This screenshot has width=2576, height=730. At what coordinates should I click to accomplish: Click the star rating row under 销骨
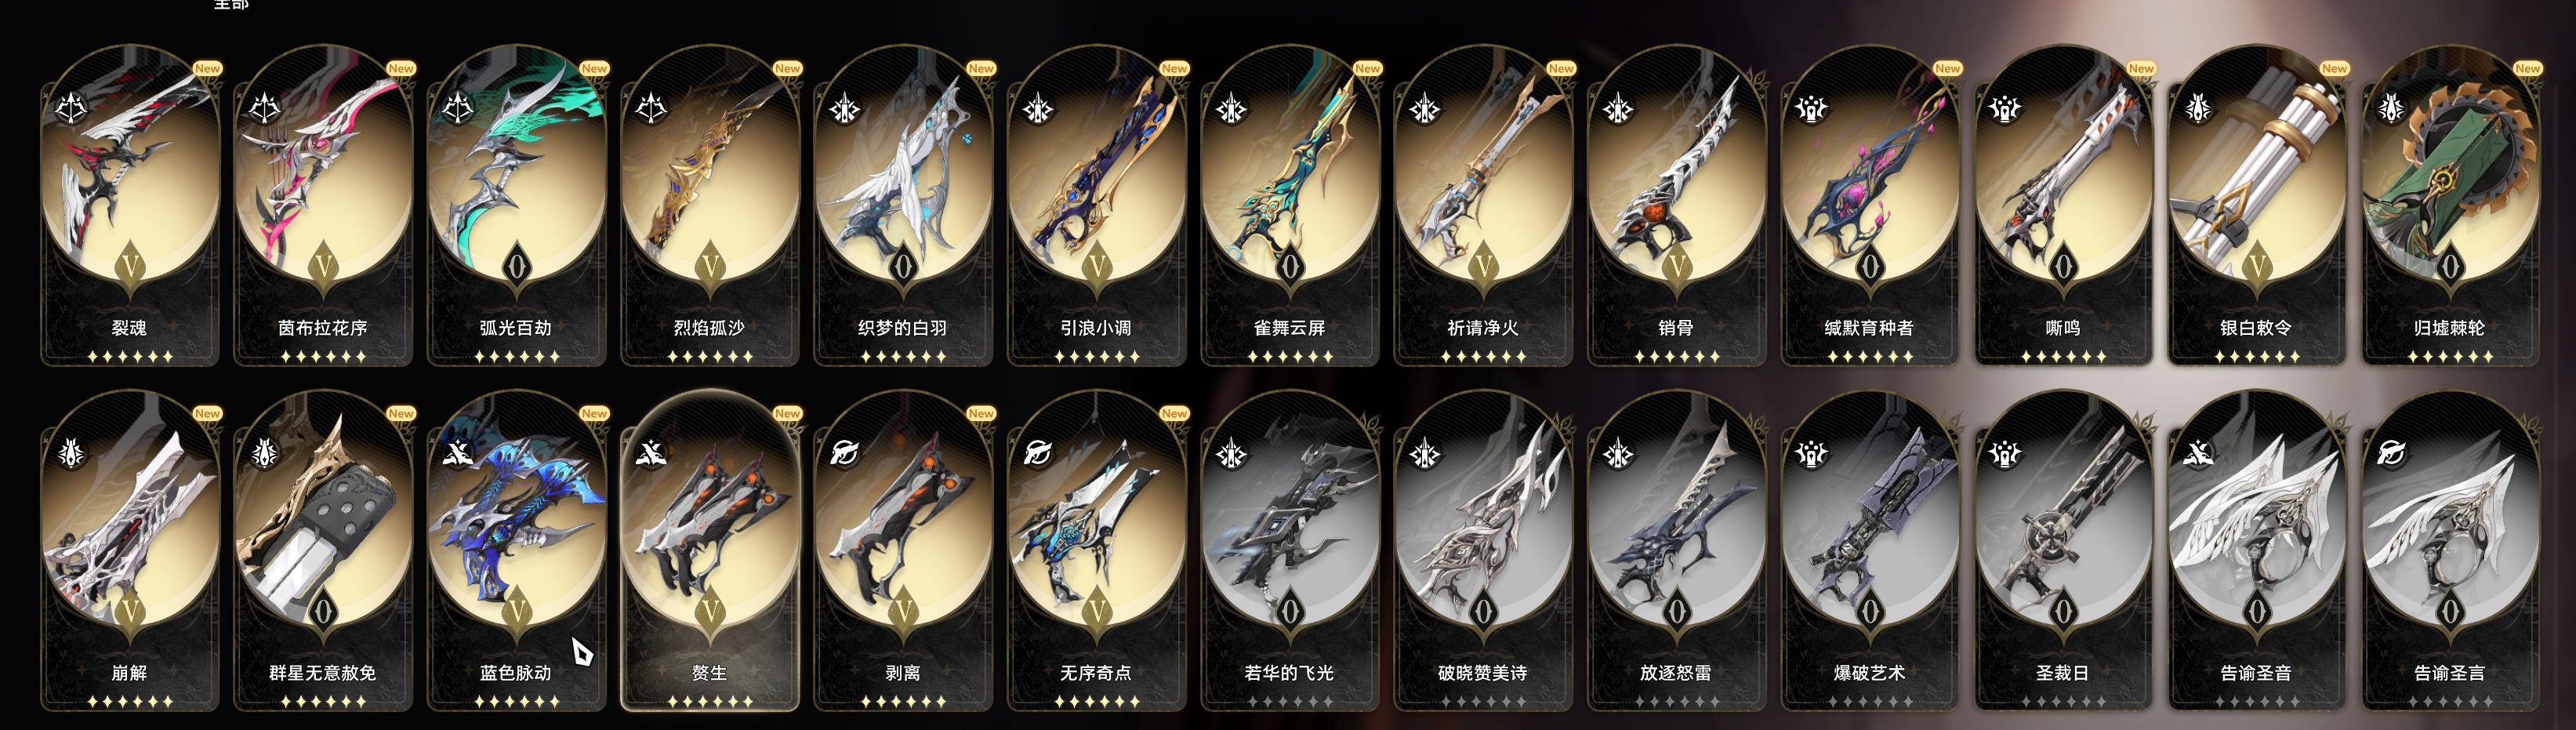point(1677,356)
